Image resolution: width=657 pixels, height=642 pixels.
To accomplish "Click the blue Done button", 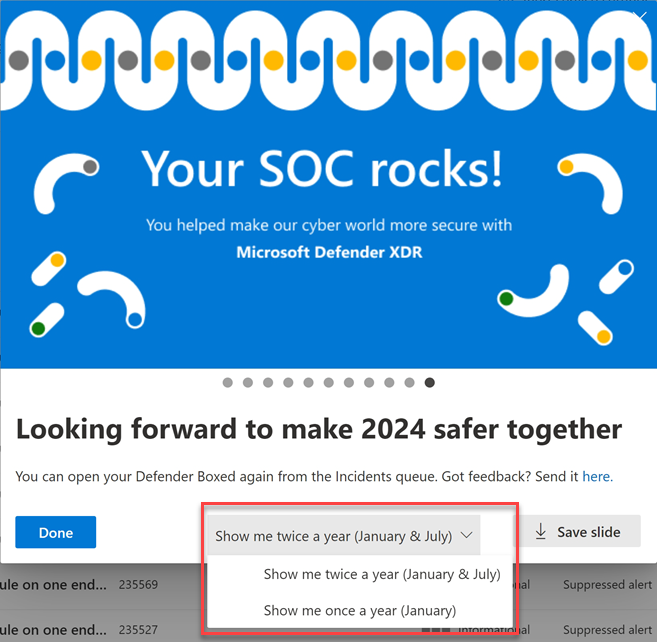I will (56, 532).
